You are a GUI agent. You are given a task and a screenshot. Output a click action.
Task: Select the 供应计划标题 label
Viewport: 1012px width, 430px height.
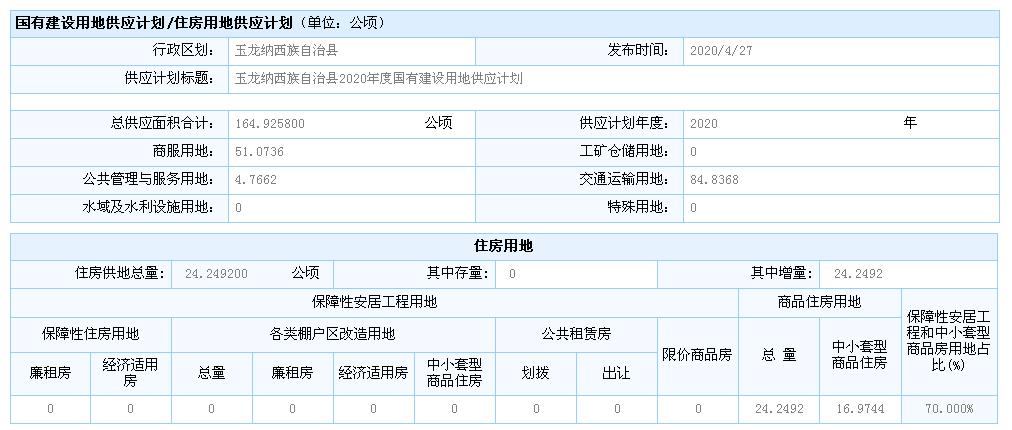(168, 79)
